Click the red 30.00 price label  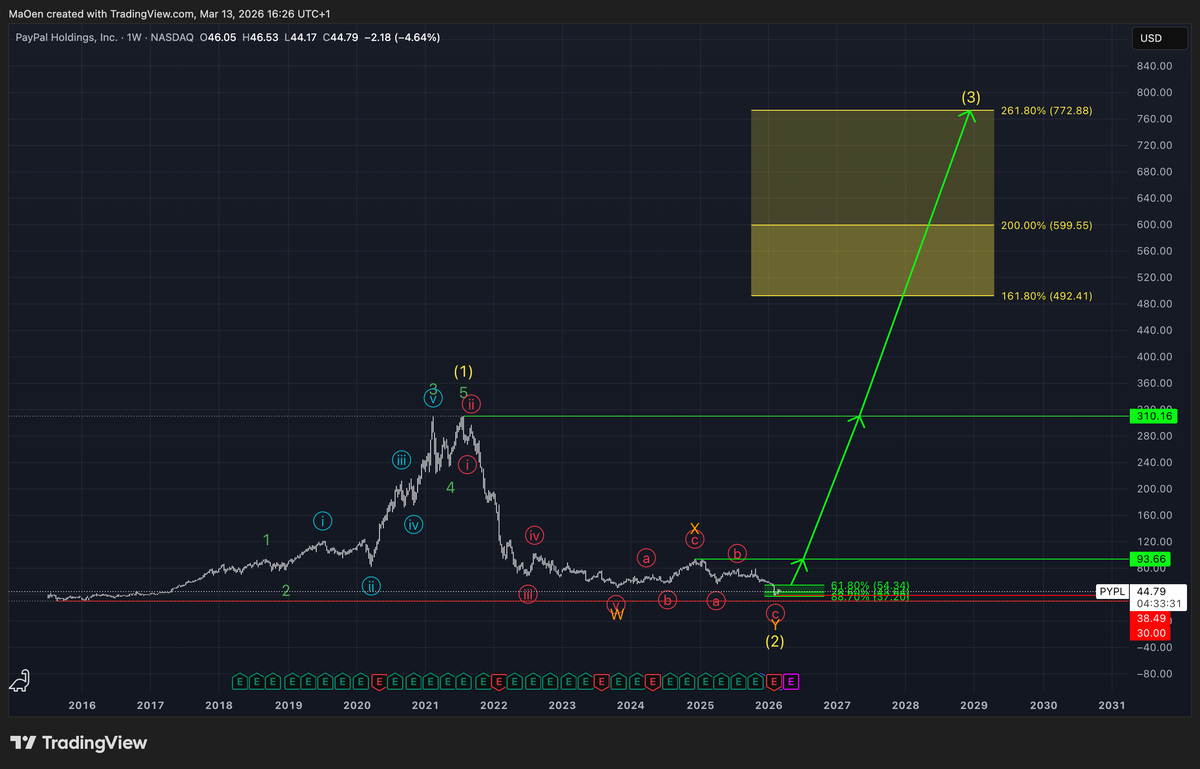(1150, 633)
